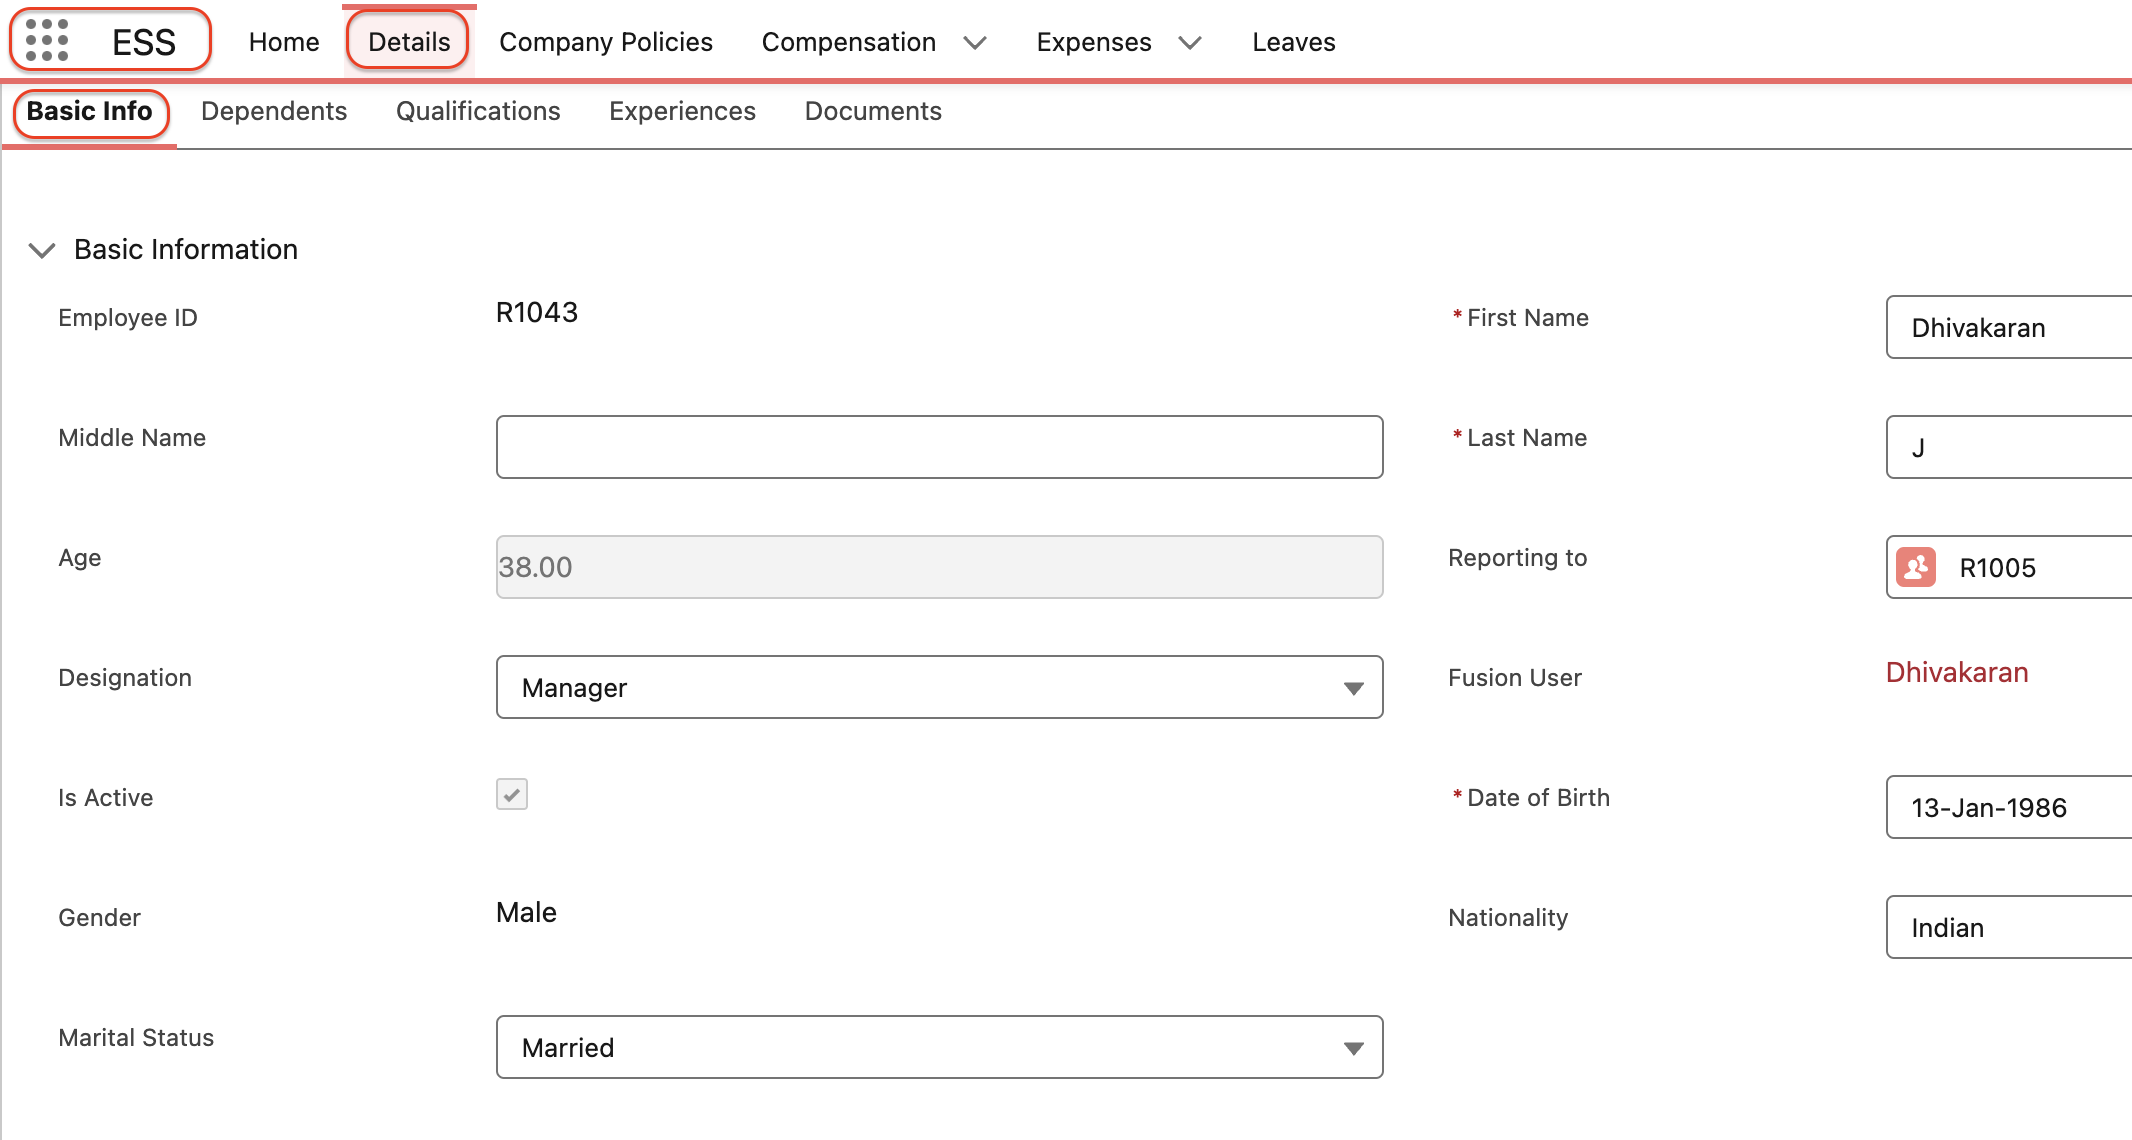Open the Qualifications subtab
This screenshot has width=2132, height=1140.
point(478,111)
